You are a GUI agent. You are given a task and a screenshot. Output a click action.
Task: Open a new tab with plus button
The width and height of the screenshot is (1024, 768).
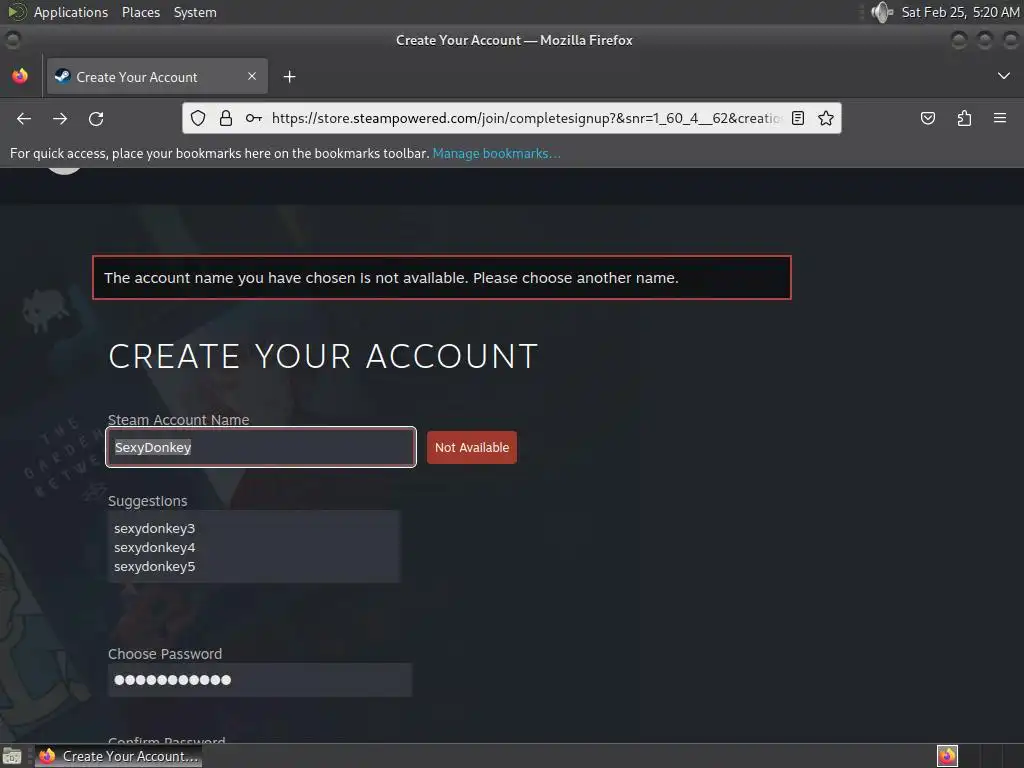pos(289,77)
